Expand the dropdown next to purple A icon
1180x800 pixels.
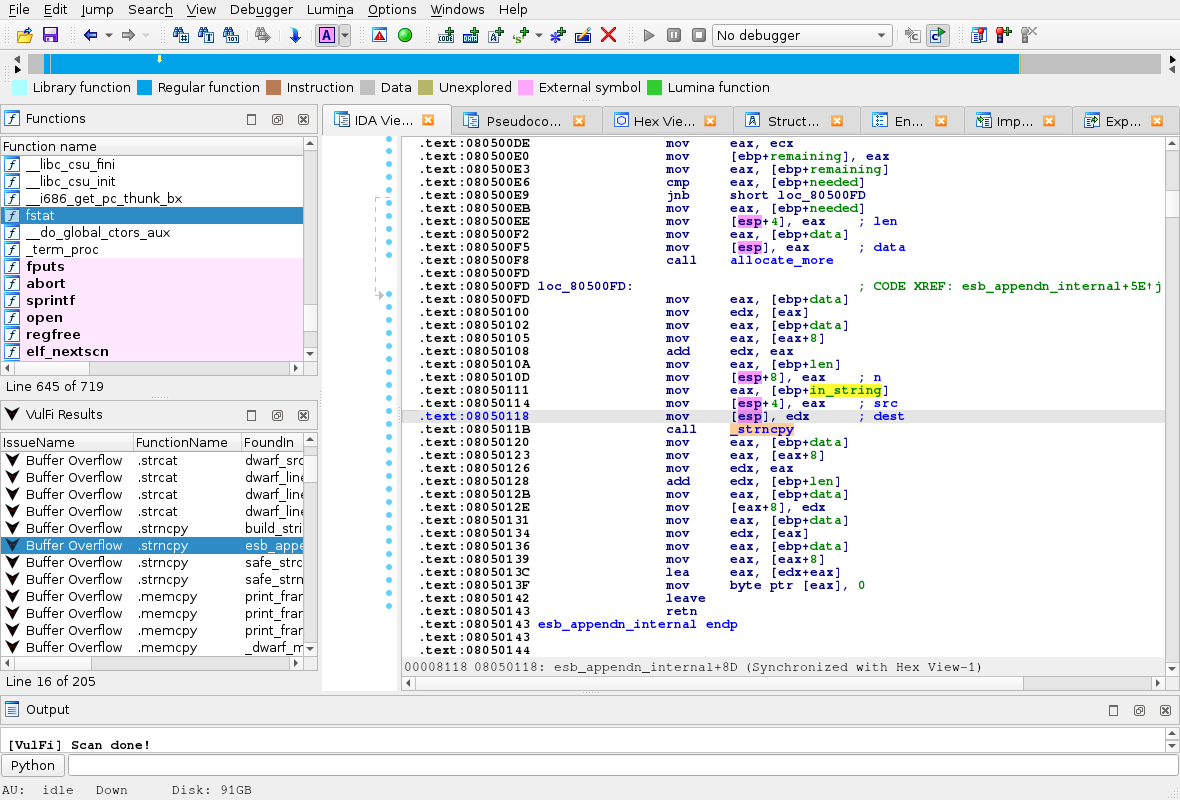(345, 35)
